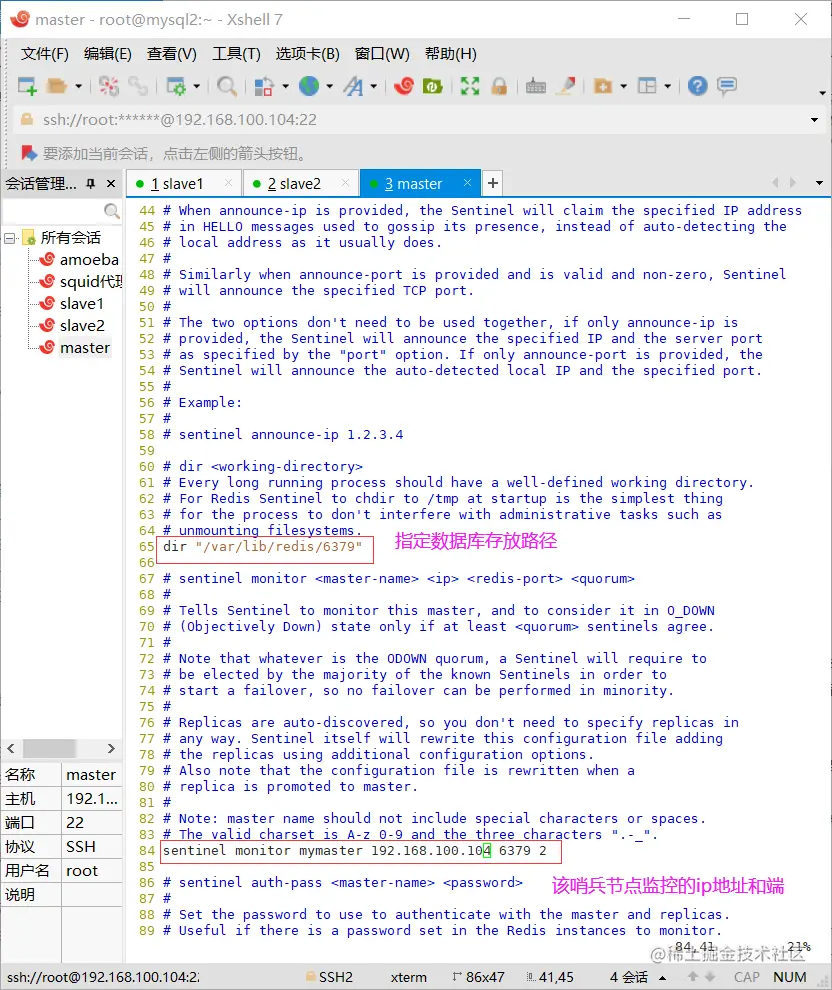Create a new session with toolbar icon
This screenshot has width=832, height=990.
pos(27,86)
